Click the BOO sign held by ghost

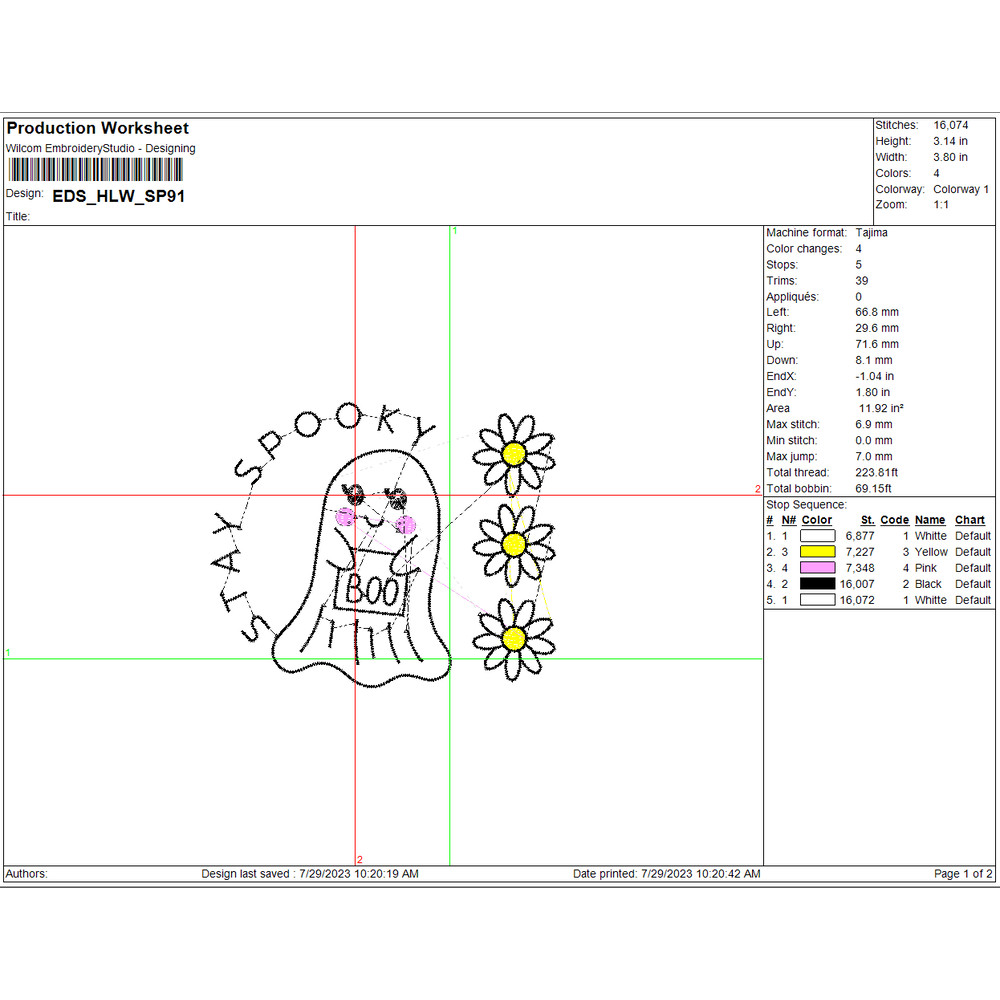[x=371, y=591]
